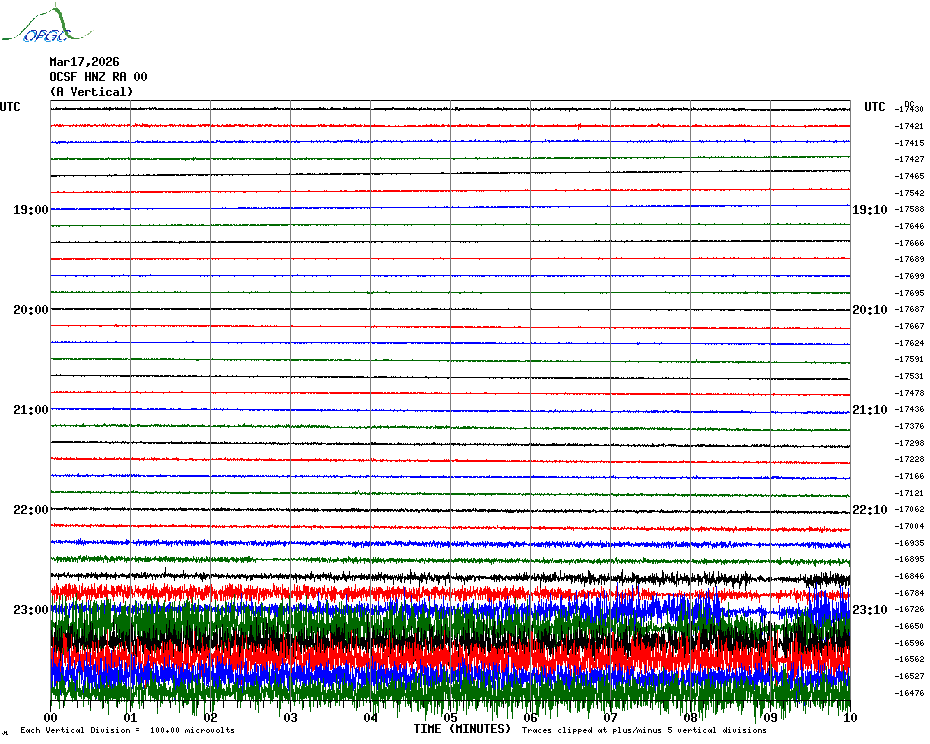Click the DC offset value -17415
The width and height of the screenshot is (930, 744).
point(909,143)
